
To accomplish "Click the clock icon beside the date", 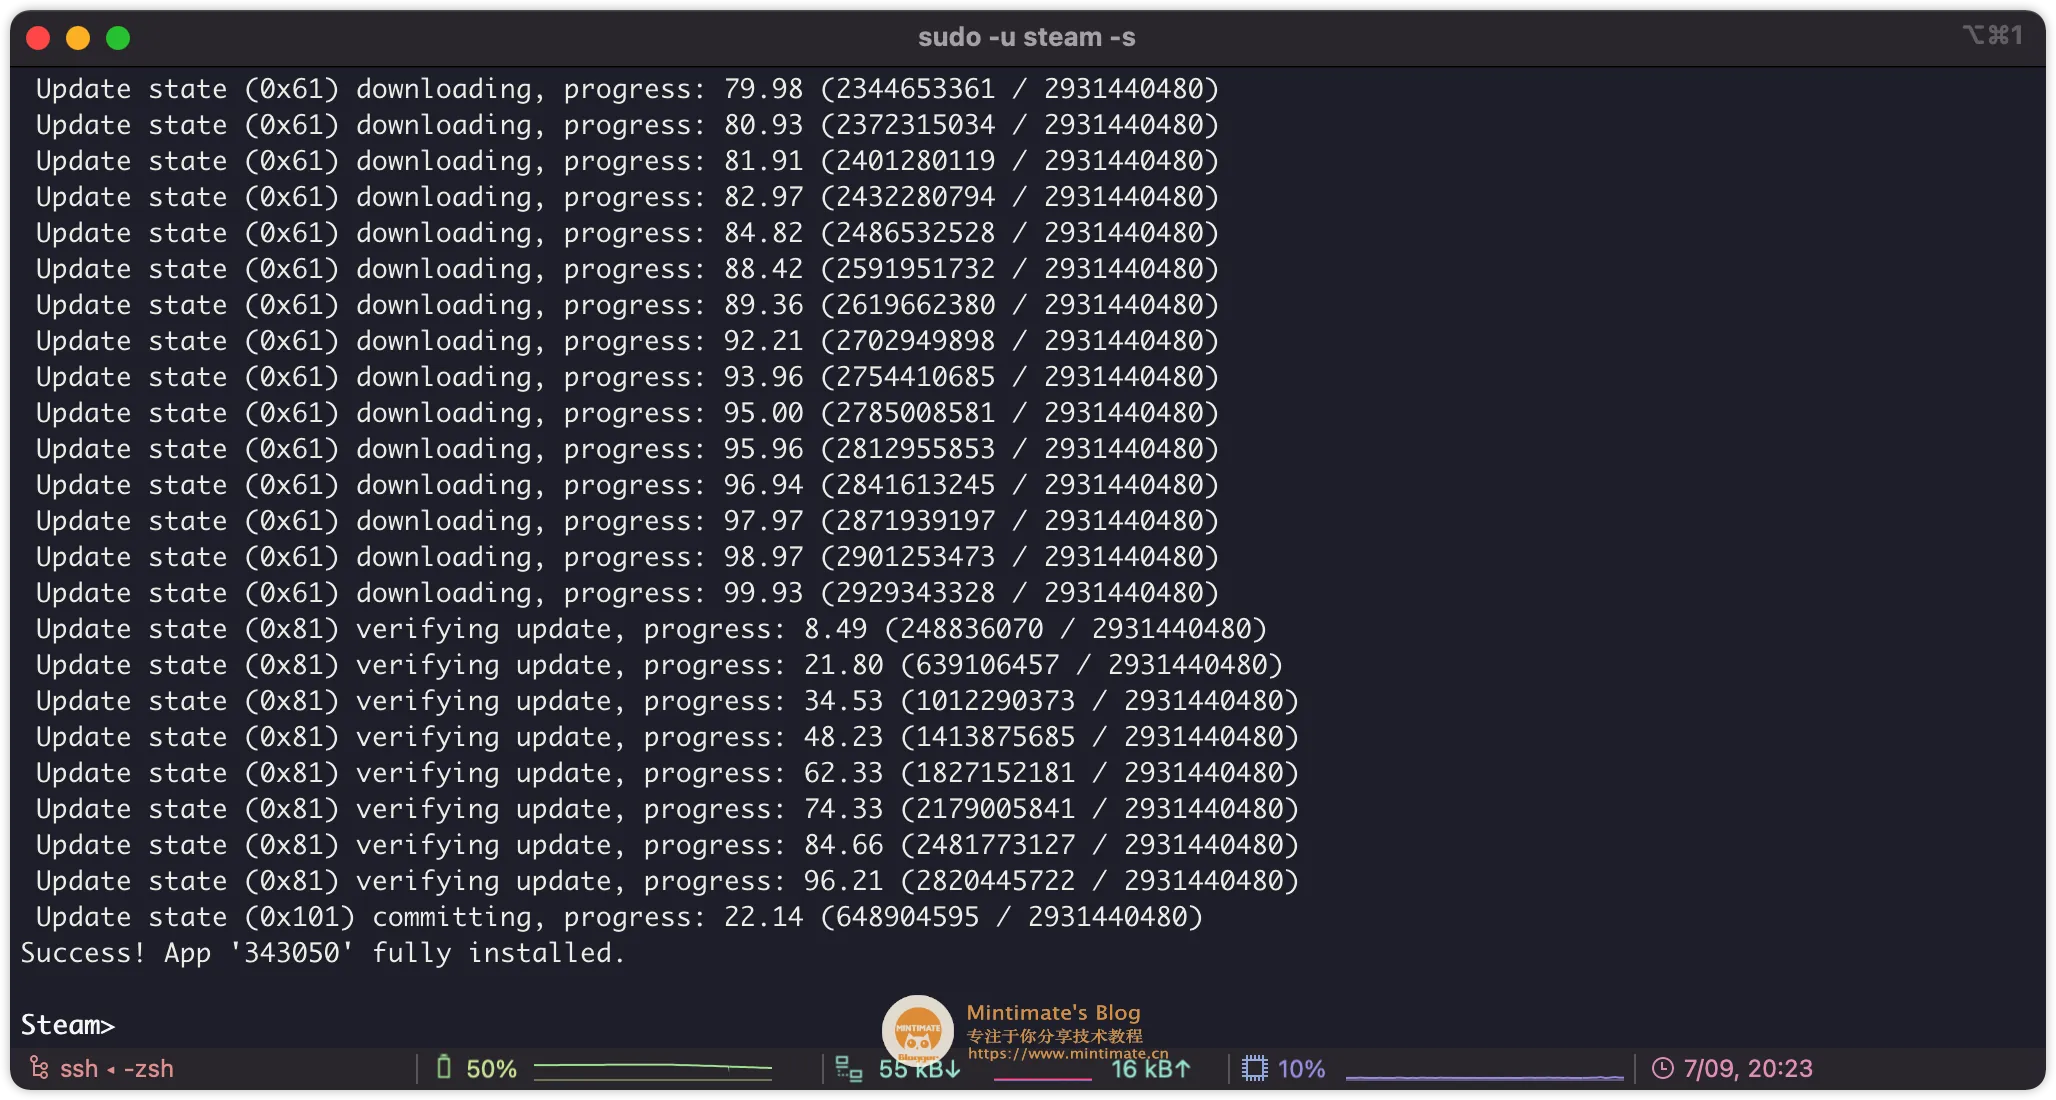I will click(x=1662, y=1068).
